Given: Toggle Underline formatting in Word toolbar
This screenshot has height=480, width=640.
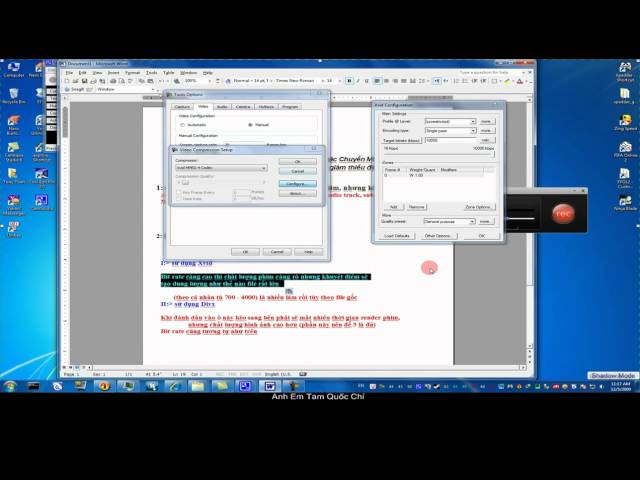Looking at the screenshot, I should 367,81.
